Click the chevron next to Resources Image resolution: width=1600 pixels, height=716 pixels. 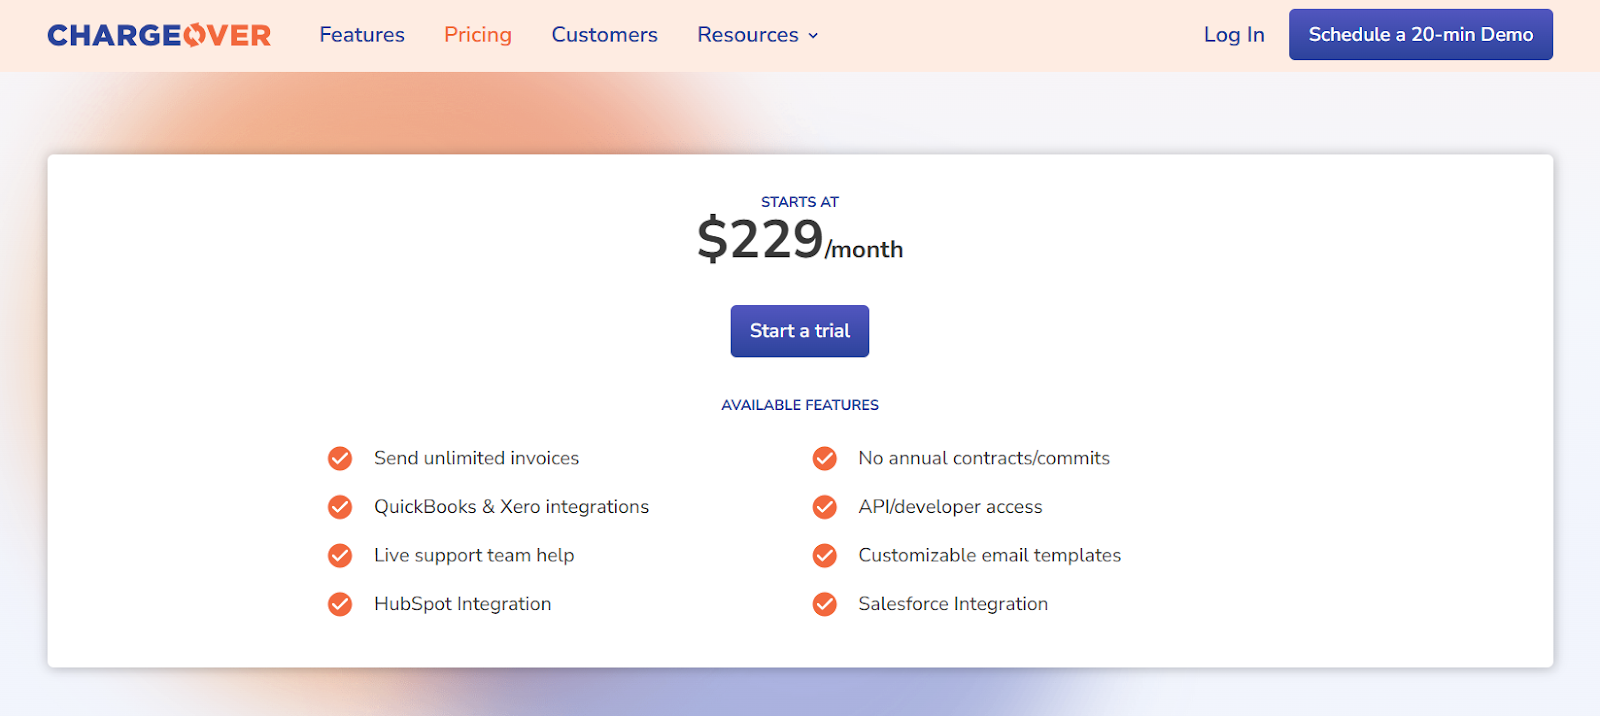813,36
